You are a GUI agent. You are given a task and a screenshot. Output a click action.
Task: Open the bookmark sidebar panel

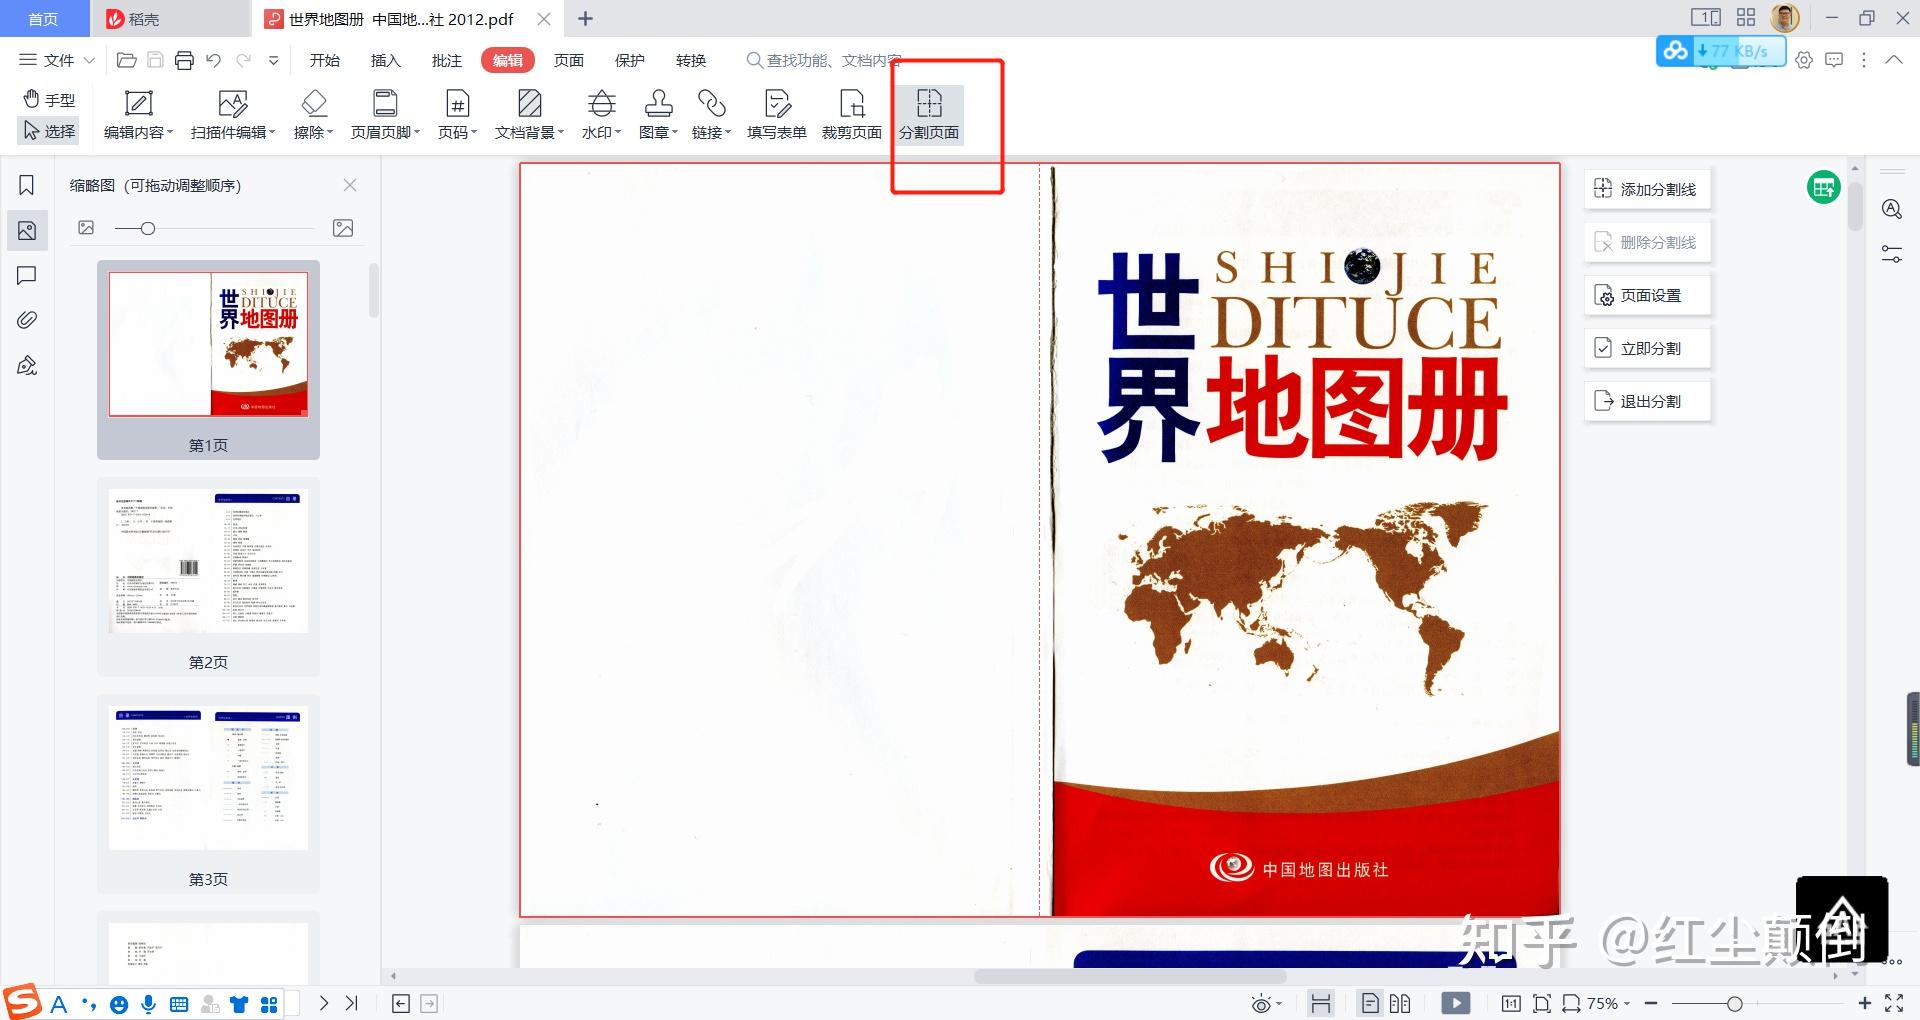pyautogui.click(x=27, y=185)
